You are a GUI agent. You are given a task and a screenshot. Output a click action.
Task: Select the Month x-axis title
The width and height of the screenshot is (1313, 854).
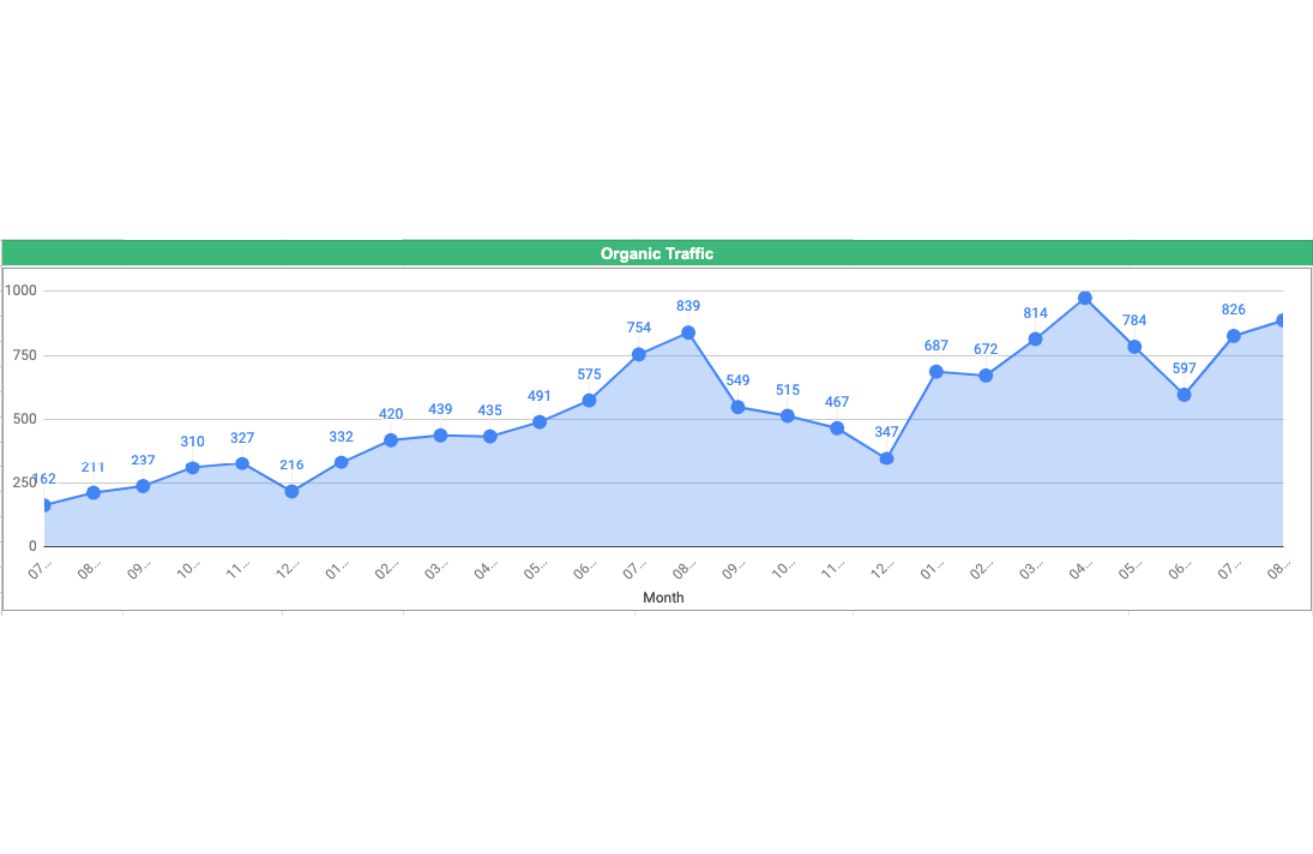pos(663,597)
